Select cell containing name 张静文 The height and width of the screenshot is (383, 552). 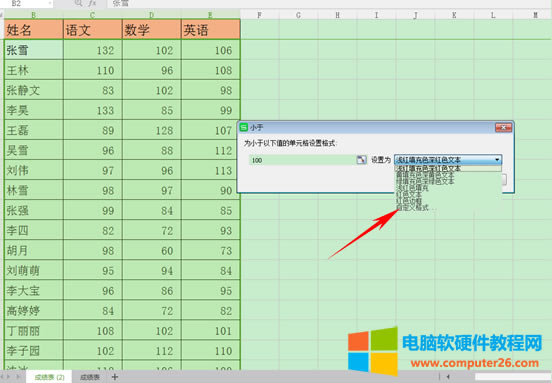(33, 90)
